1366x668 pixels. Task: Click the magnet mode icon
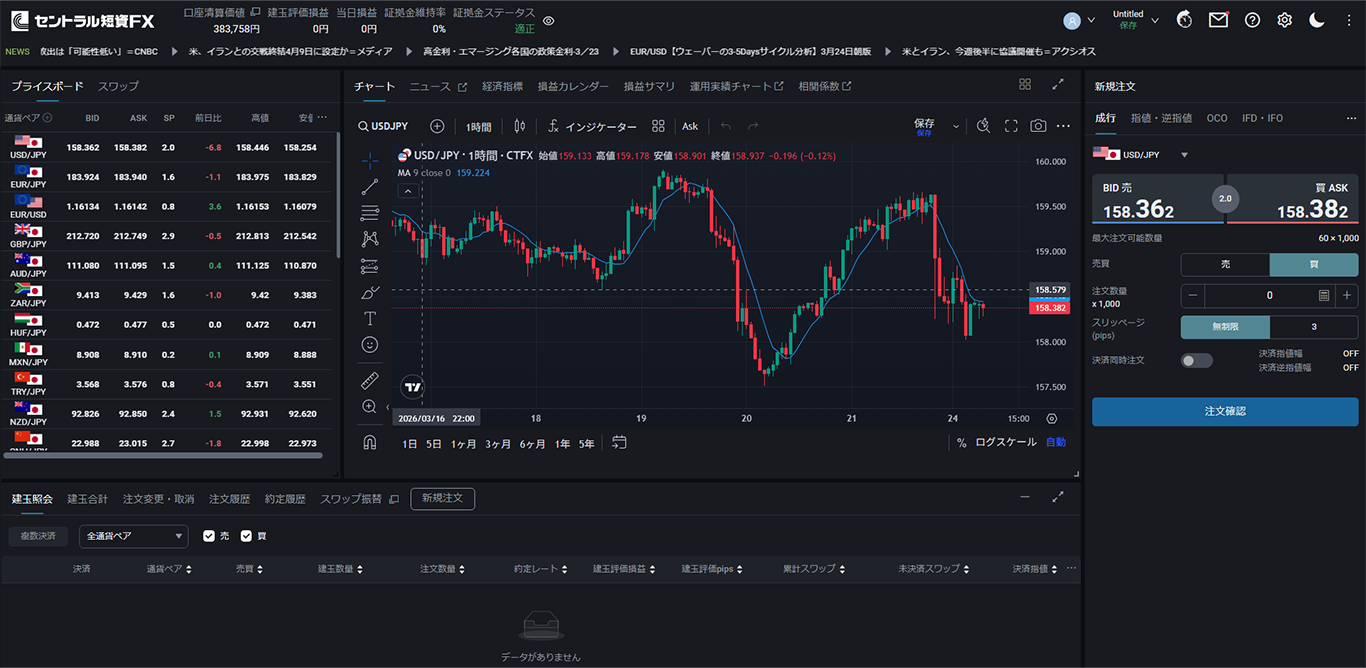click(370, 443)
